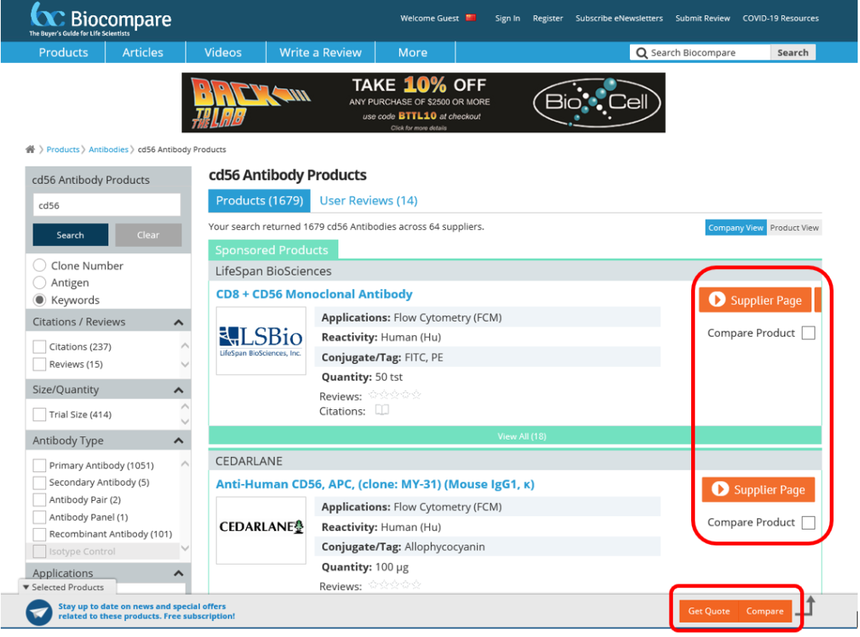The width and height of the screenshot is (860, 637).
Task: Check Compare Product for CD8 + CD56 antibody
Action: 808,333
